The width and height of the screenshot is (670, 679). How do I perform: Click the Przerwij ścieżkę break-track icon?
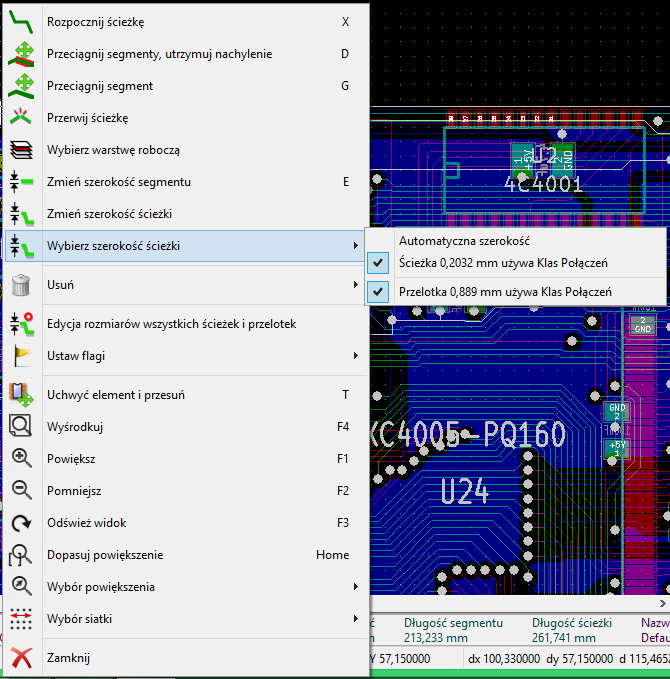[21, 118]
